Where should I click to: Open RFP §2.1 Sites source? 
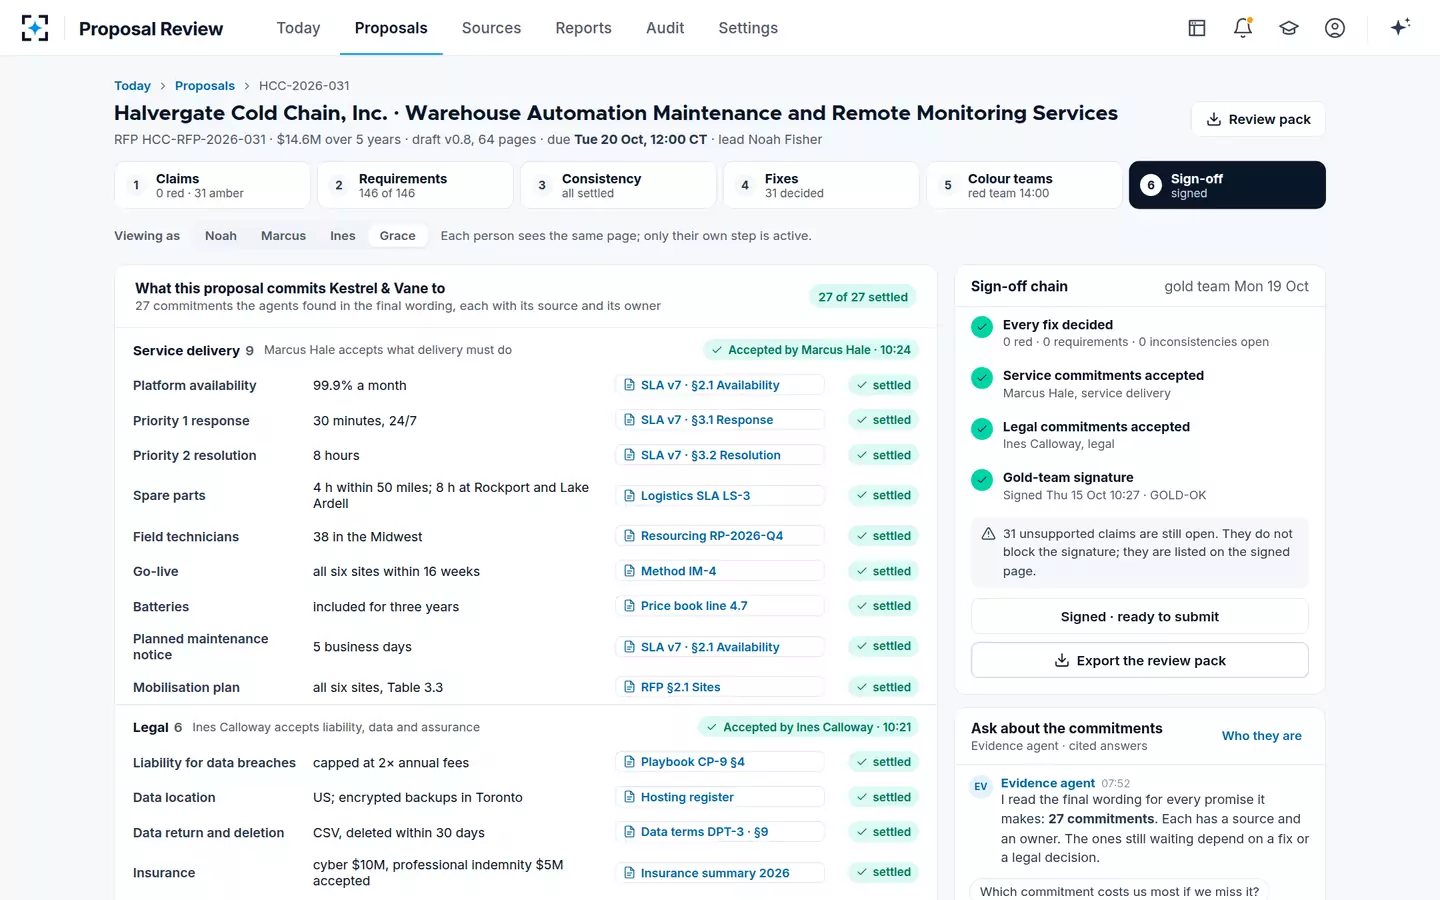(720, 687)
